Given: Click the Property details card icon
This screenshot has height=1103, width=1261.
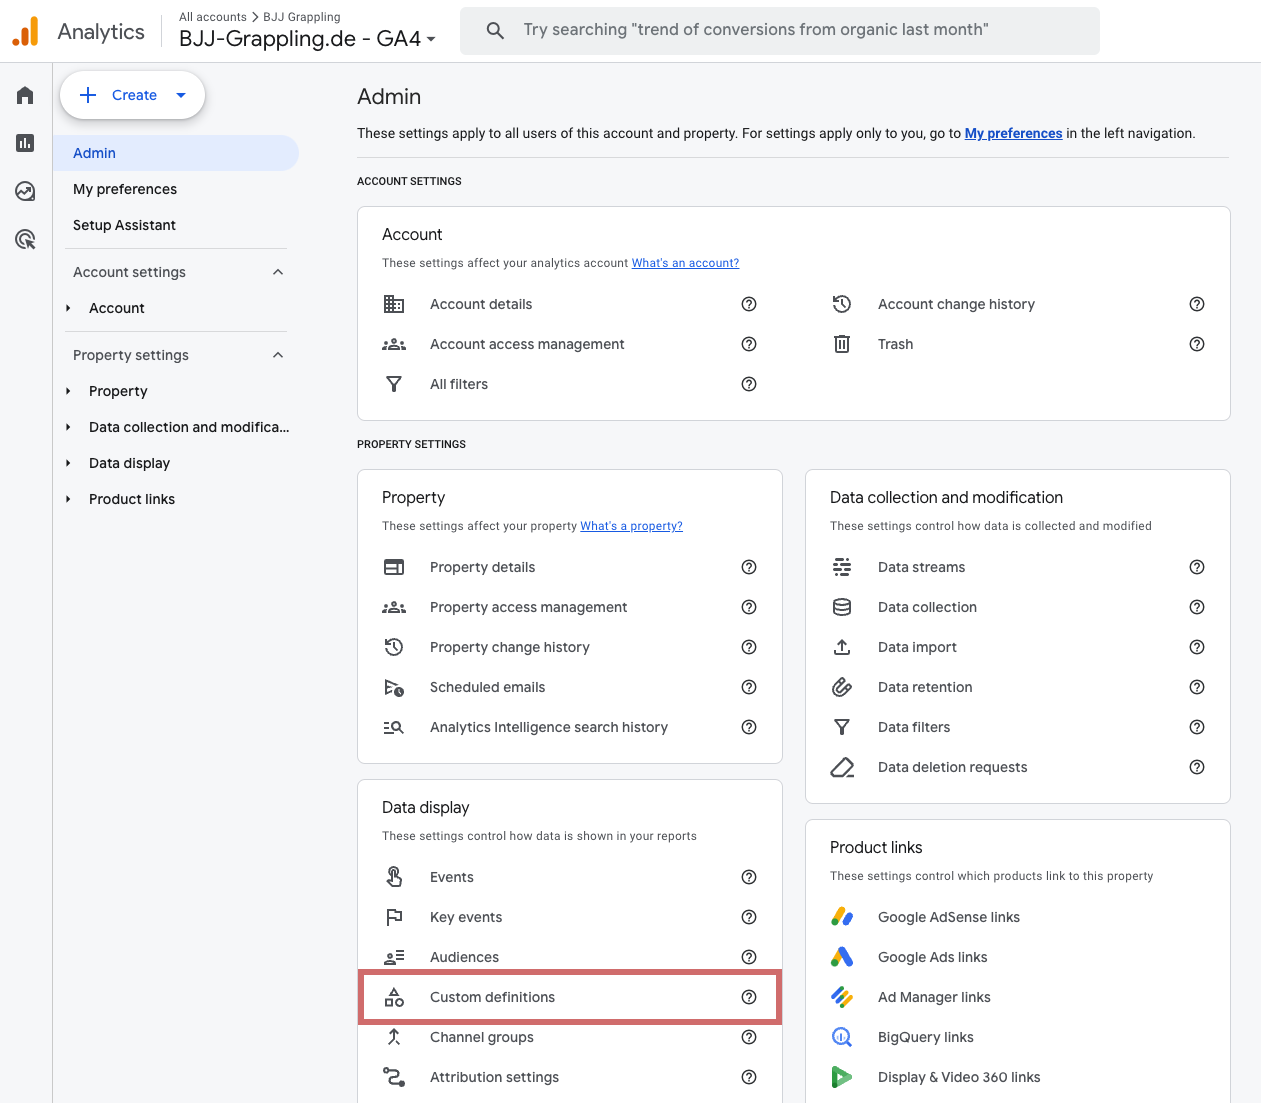Looking at the screenshot, I should coord(394,567).
